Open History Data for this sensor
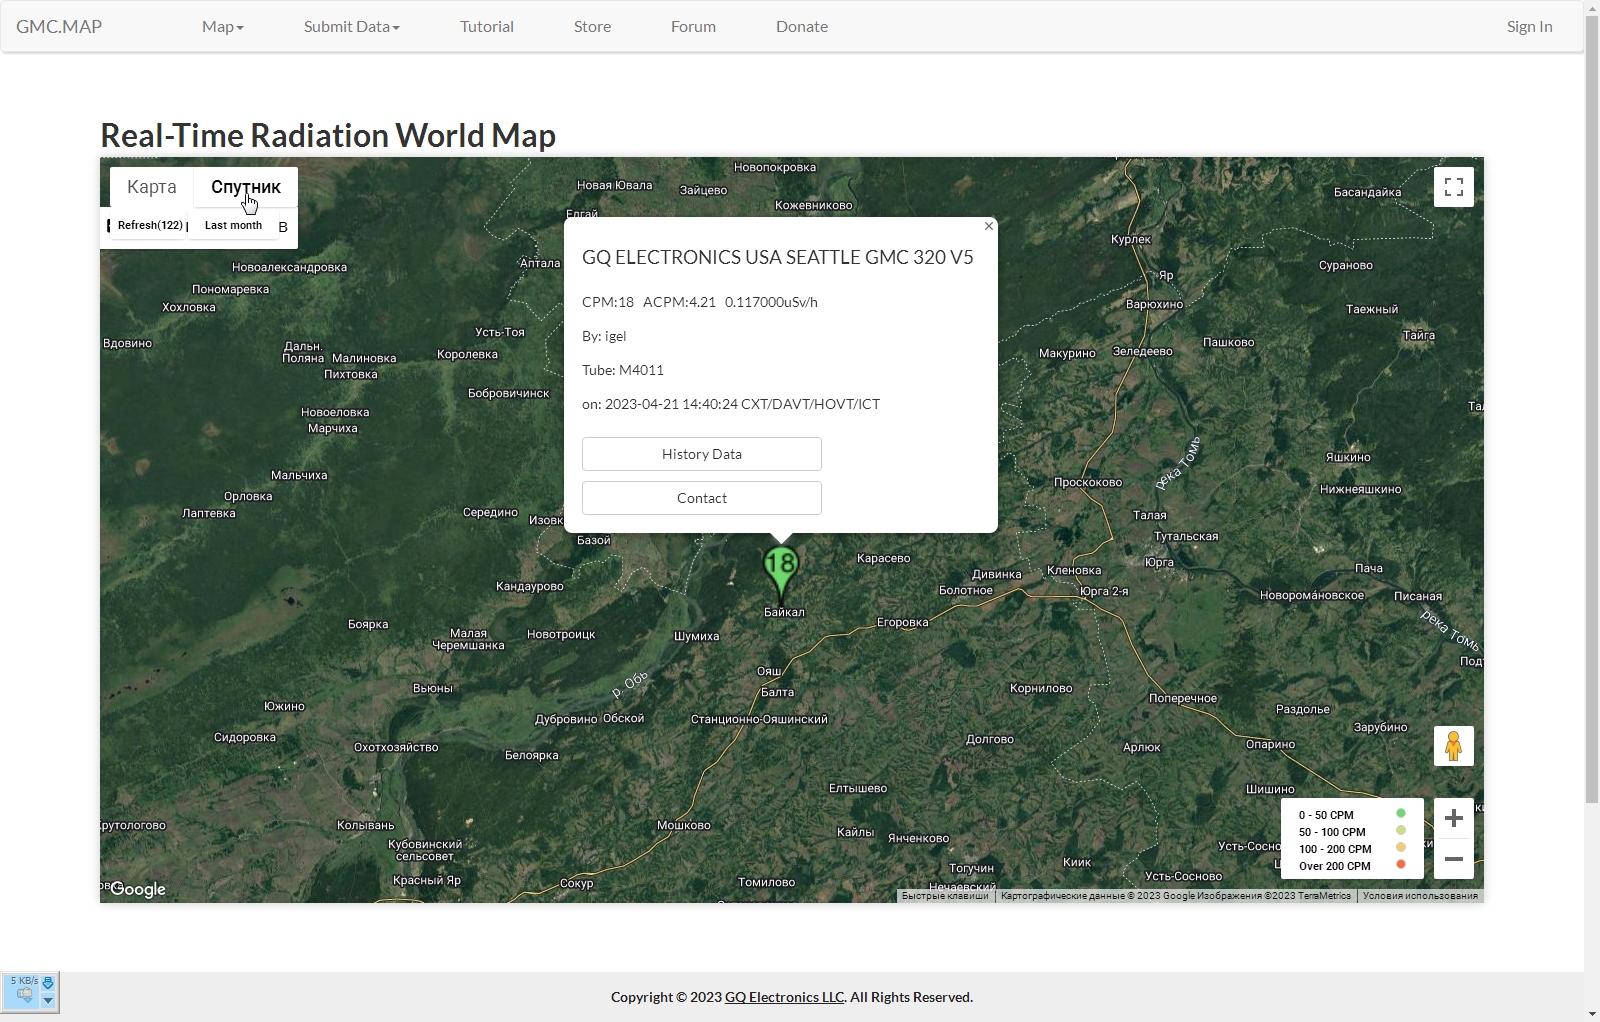 click(702, 454)
